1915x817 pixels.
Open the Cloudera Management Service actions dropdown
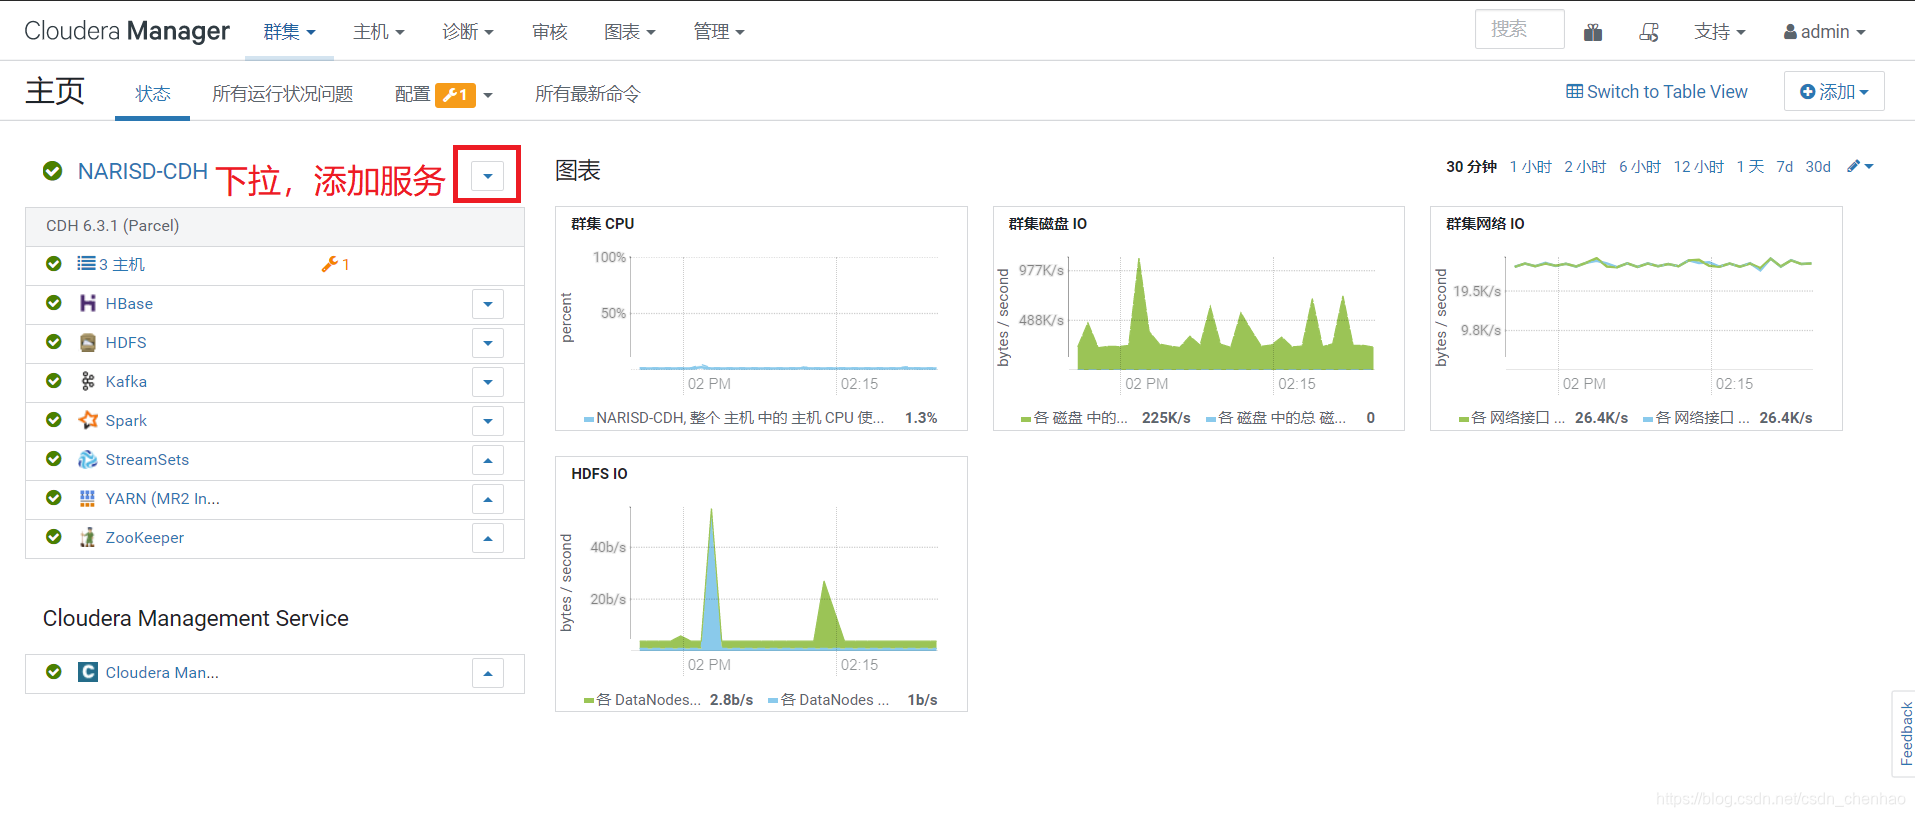488,673
